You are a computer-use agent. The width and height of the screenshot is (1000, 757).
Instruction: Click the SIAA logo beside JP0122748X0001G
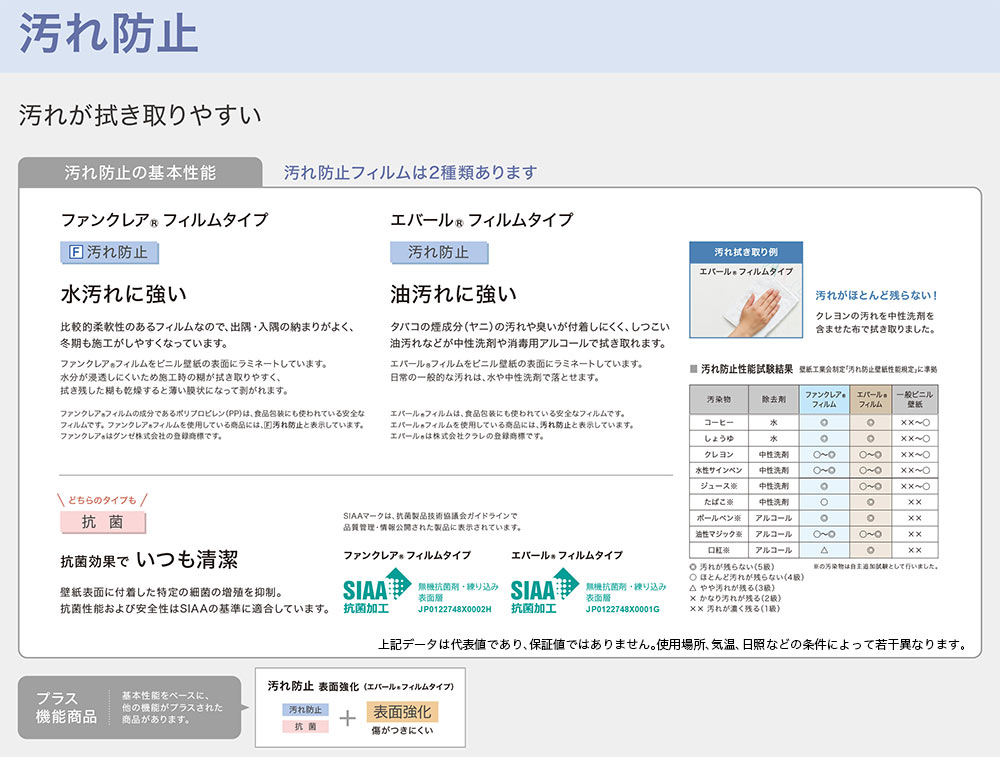click(x=544, y=591)
